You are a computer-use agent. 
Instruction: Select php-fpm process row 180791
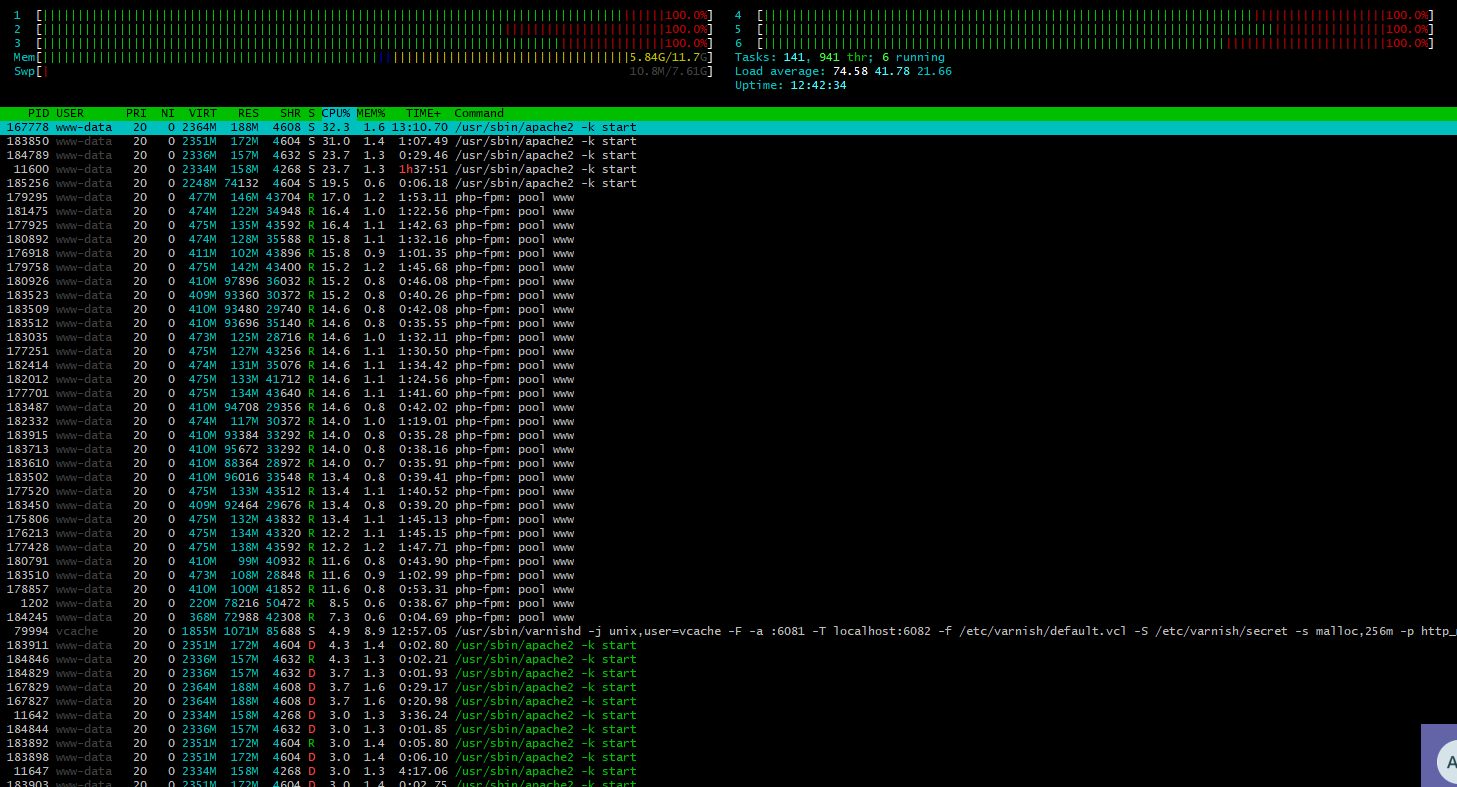(x=728, y=561)
